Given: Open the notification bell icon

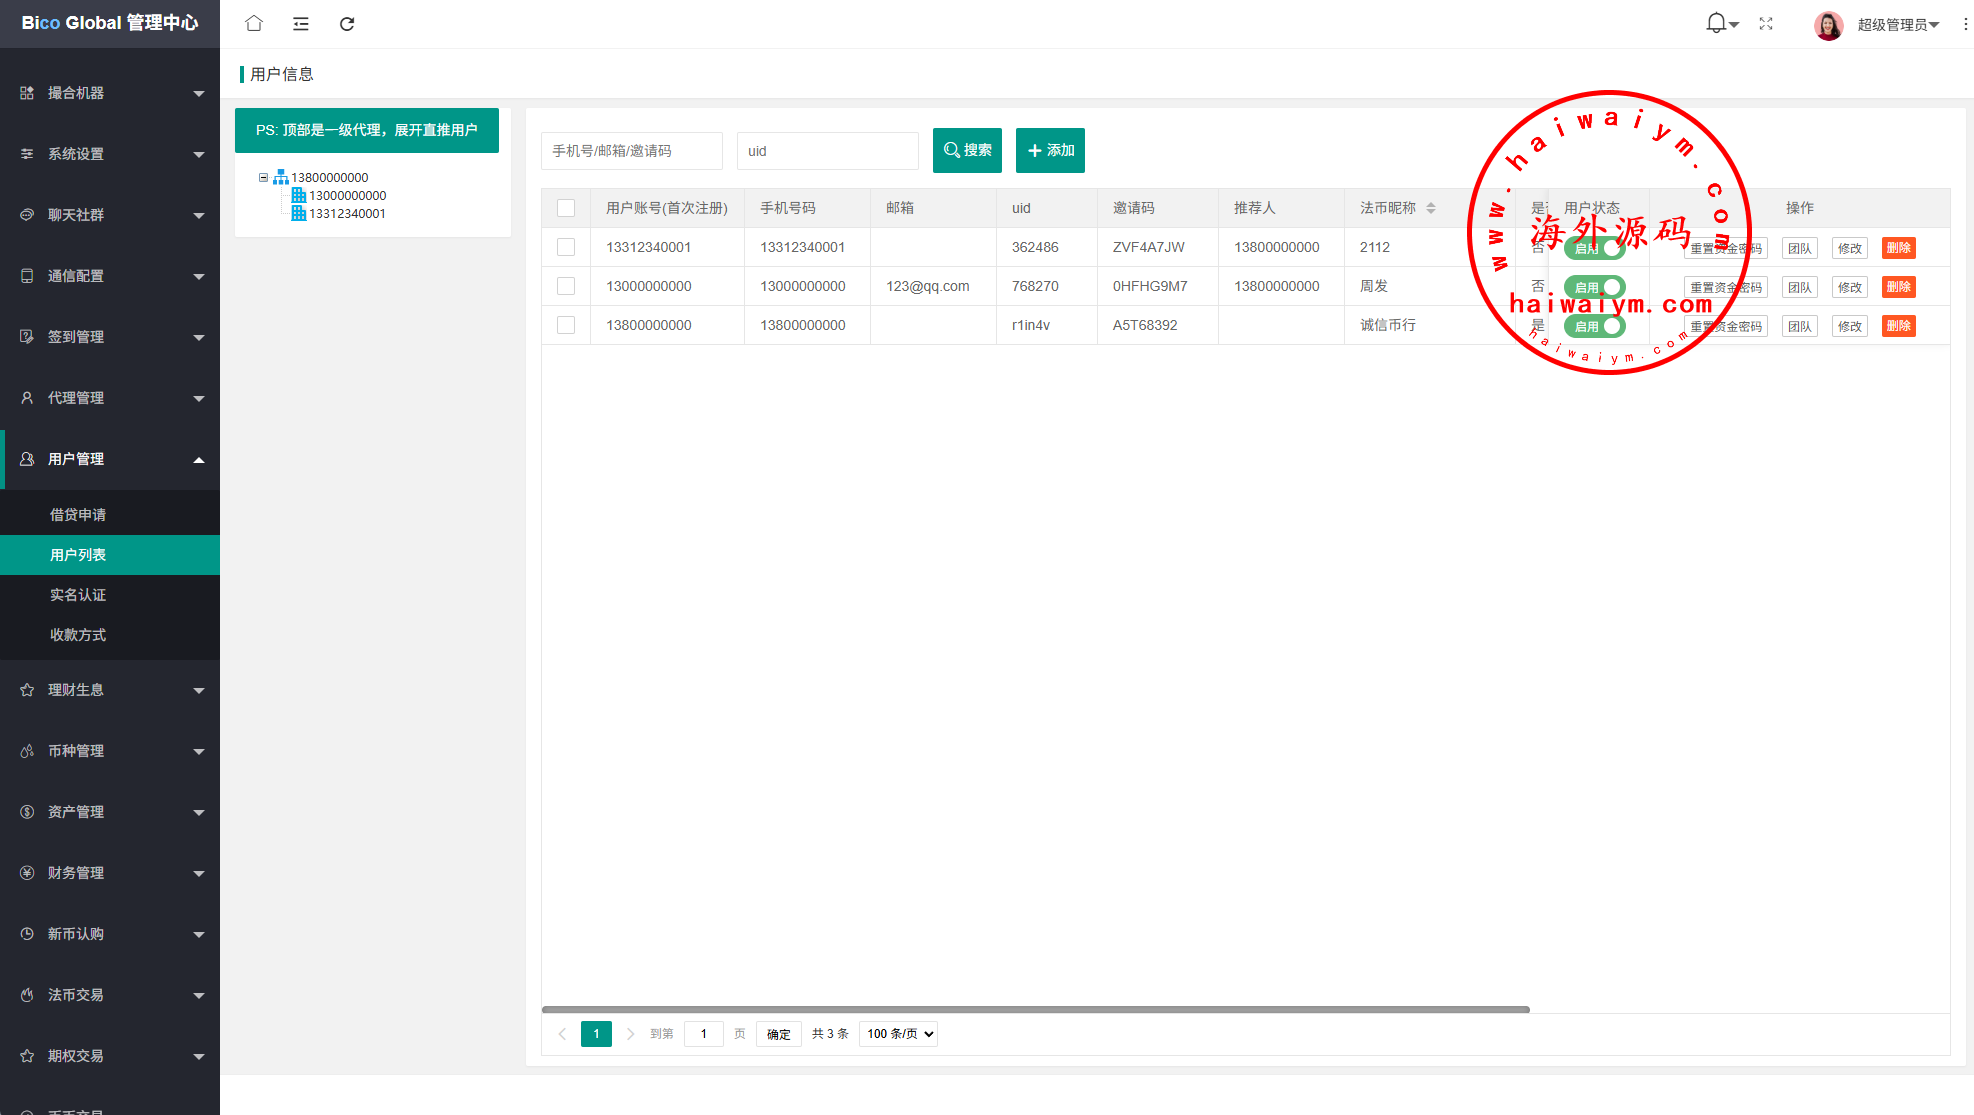Looking at the screenshot, I should 1716,23.
